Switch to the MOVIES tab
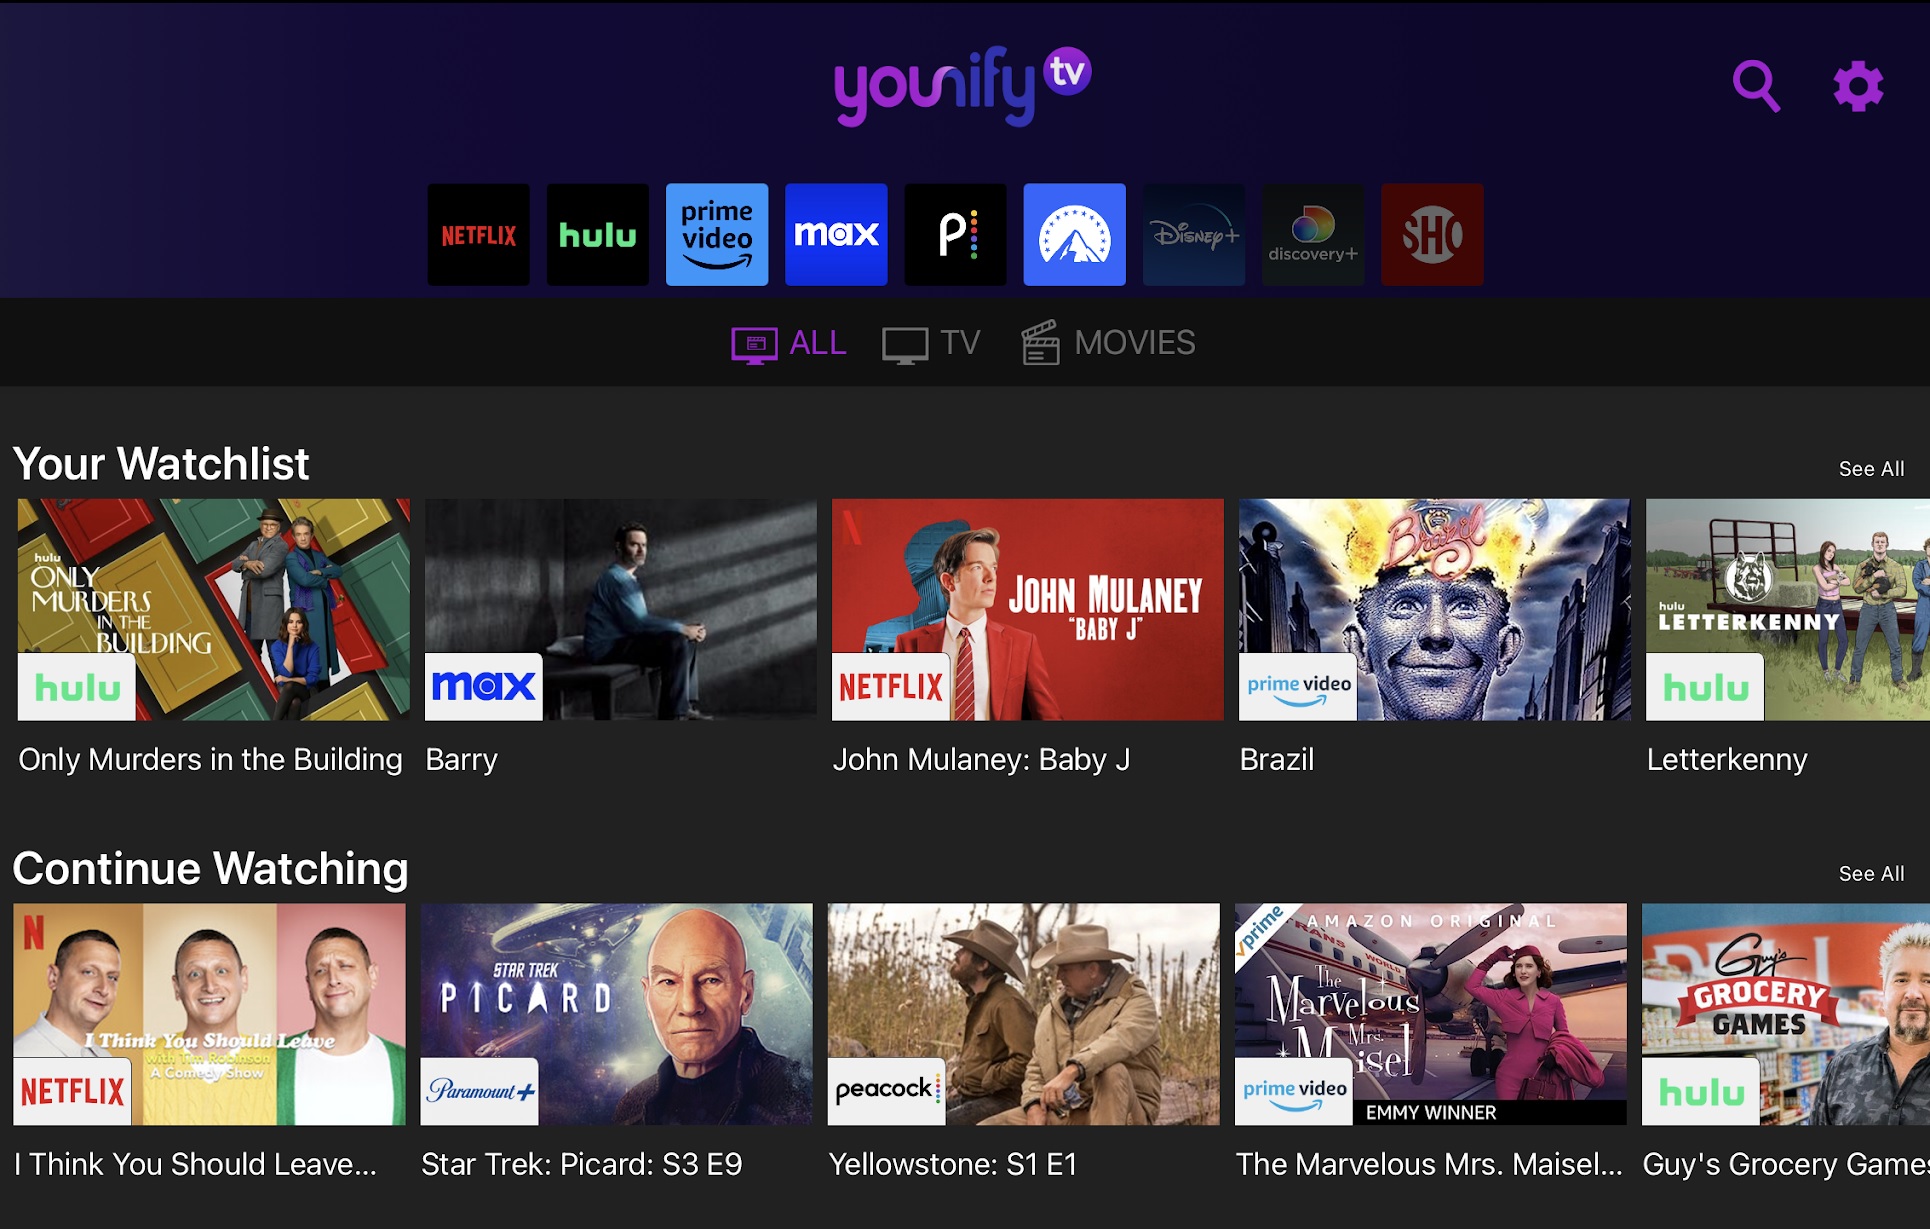 tap(1108, 343)
